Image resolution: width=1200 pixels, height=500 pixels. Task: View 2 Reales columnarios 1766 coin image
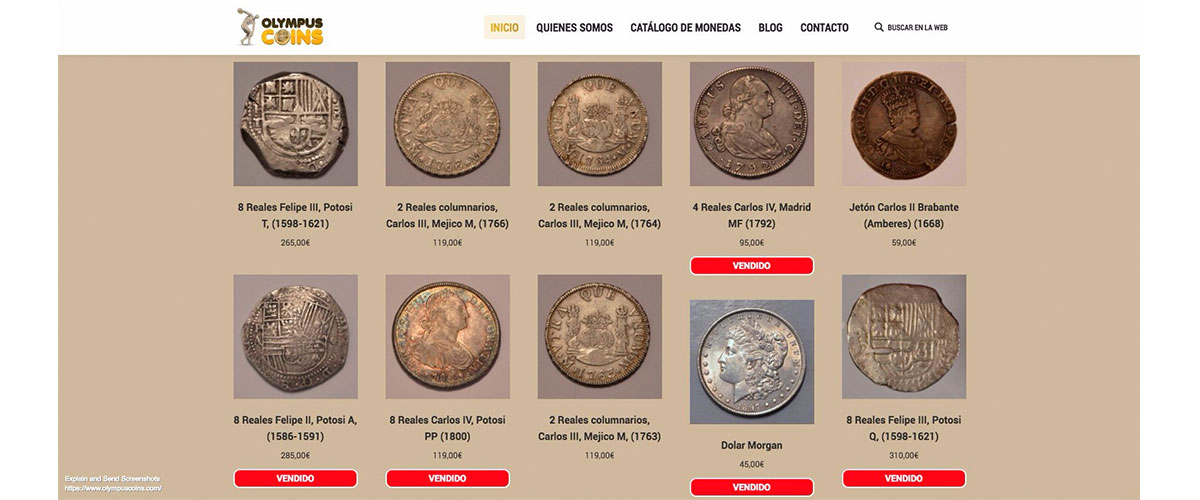pos(447,124)
